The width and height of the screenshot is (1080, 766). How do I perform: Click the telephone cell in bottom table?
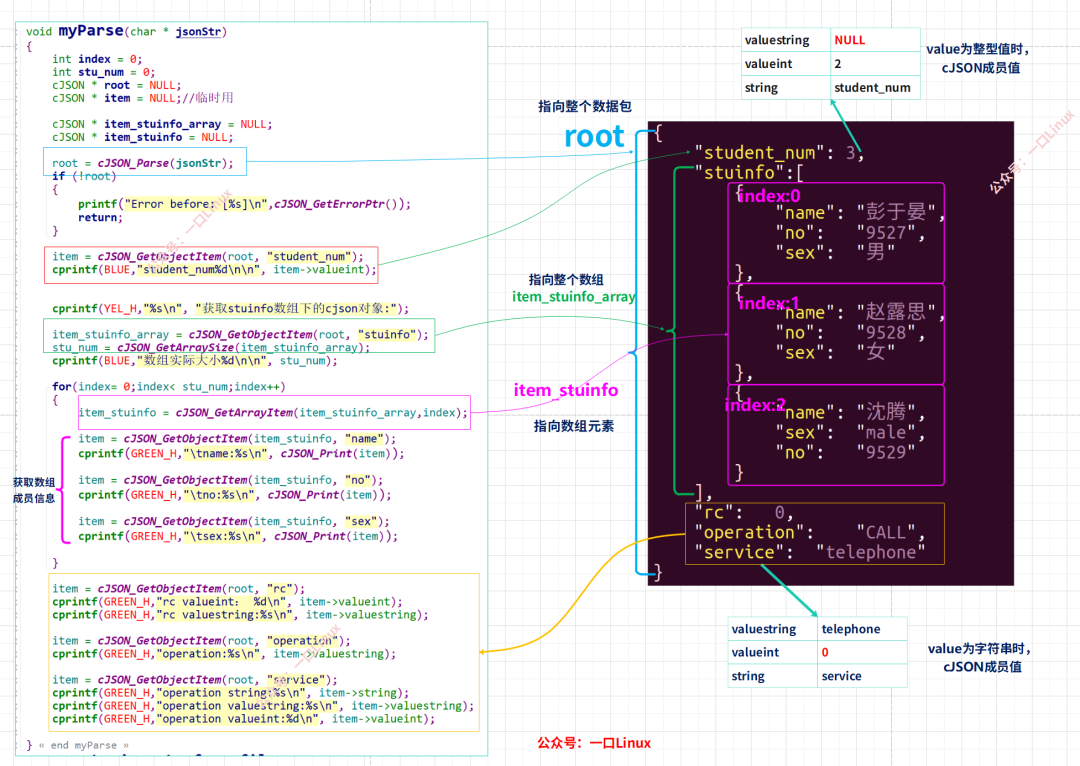pyautogui.click(x=862, y=629)
